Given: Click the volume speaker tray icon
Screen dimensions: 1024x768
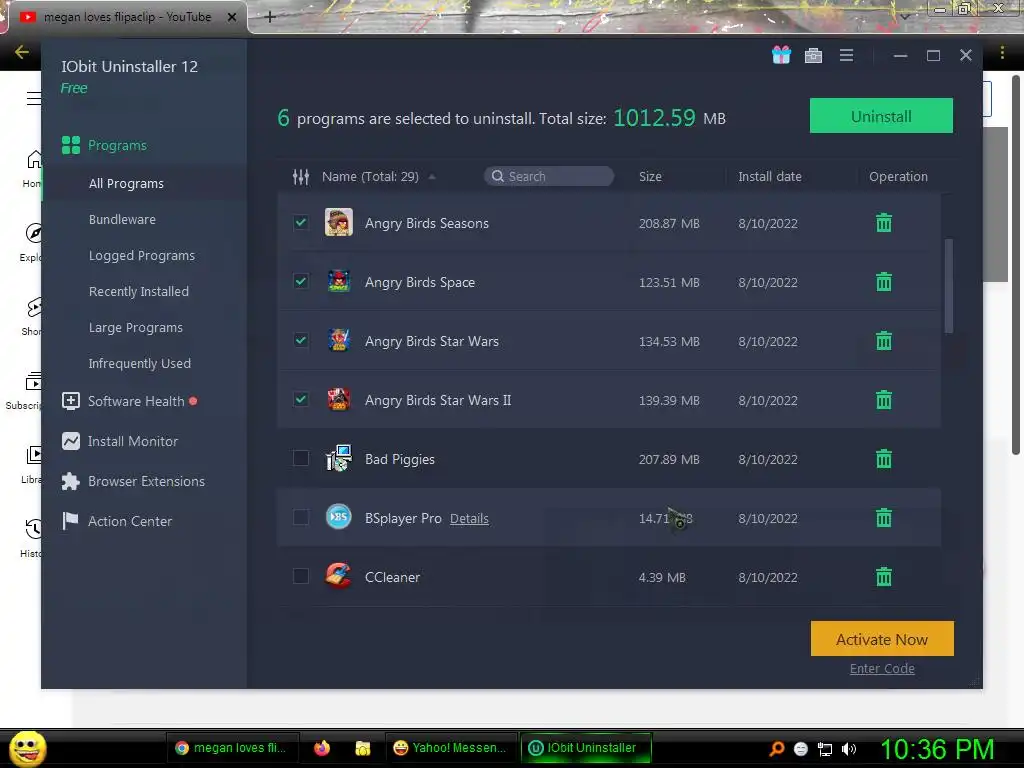Looking at the screenshot, I should [x=848, y=749].
